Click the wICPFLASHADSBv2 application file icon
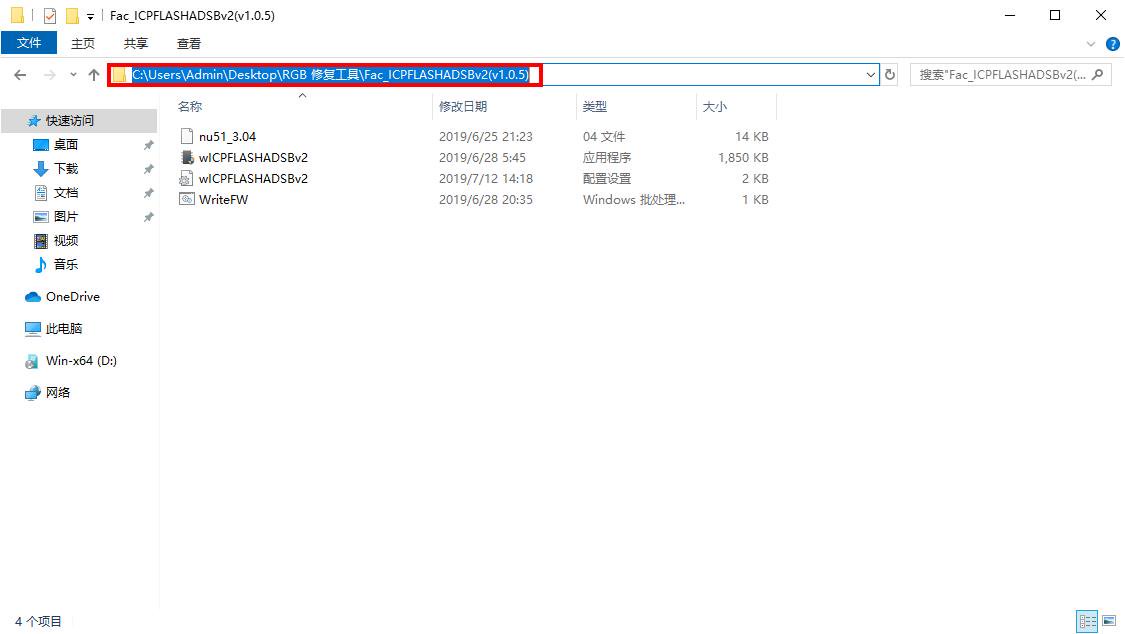The image size is (1125, 634). pyautogui.click(x=186, y=158)
